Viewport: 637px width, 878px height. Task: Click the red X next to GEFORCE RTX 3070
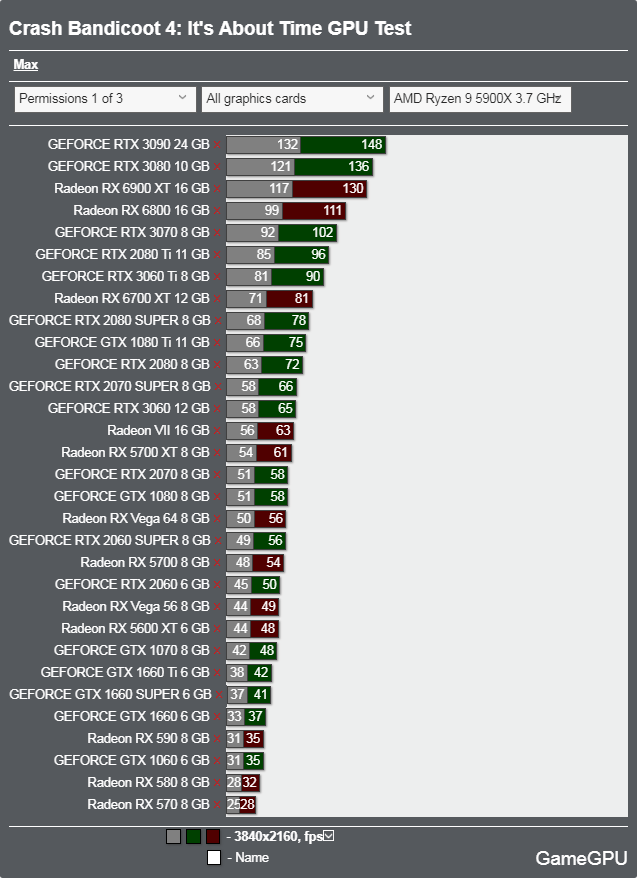(x=217, y=233)
